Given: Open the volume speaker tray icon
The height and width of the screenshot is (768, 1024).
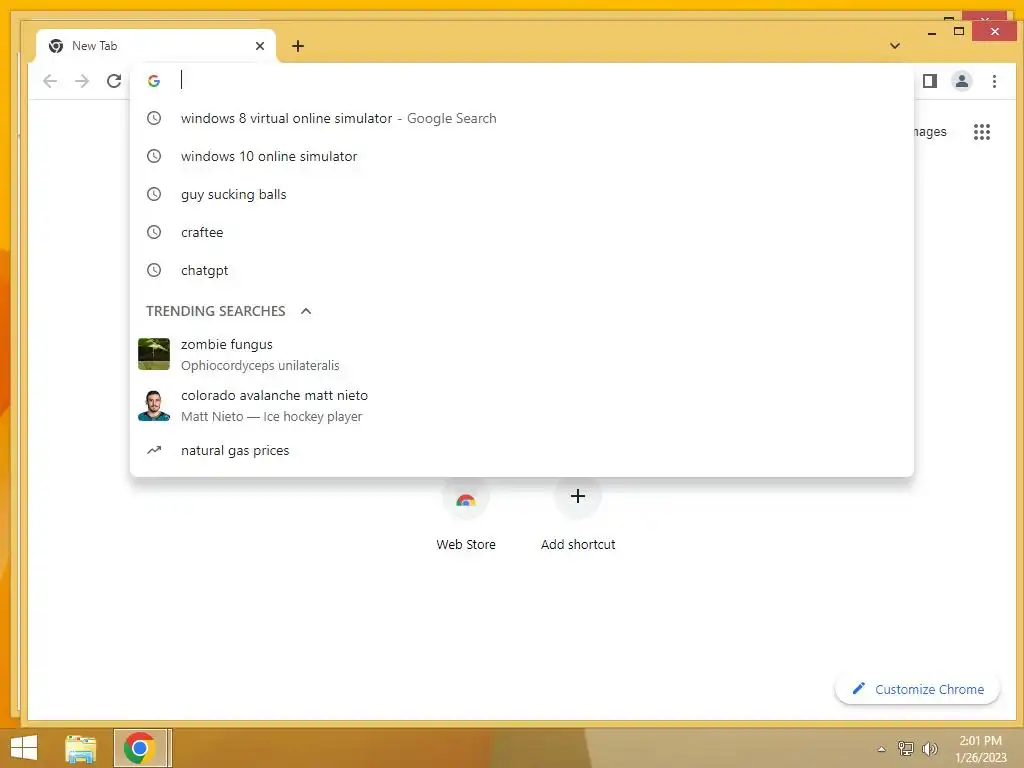Looking at the screenshot, I should click(929, 749).
